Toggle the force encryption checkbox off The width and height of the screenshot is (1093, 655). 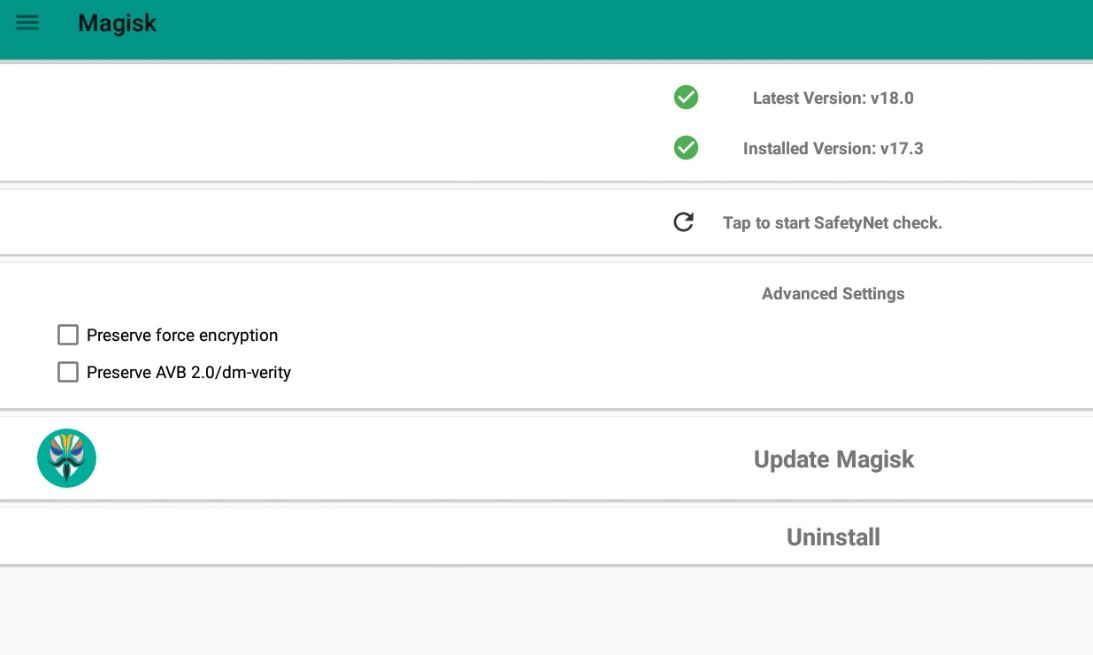[x=67, y=334]
